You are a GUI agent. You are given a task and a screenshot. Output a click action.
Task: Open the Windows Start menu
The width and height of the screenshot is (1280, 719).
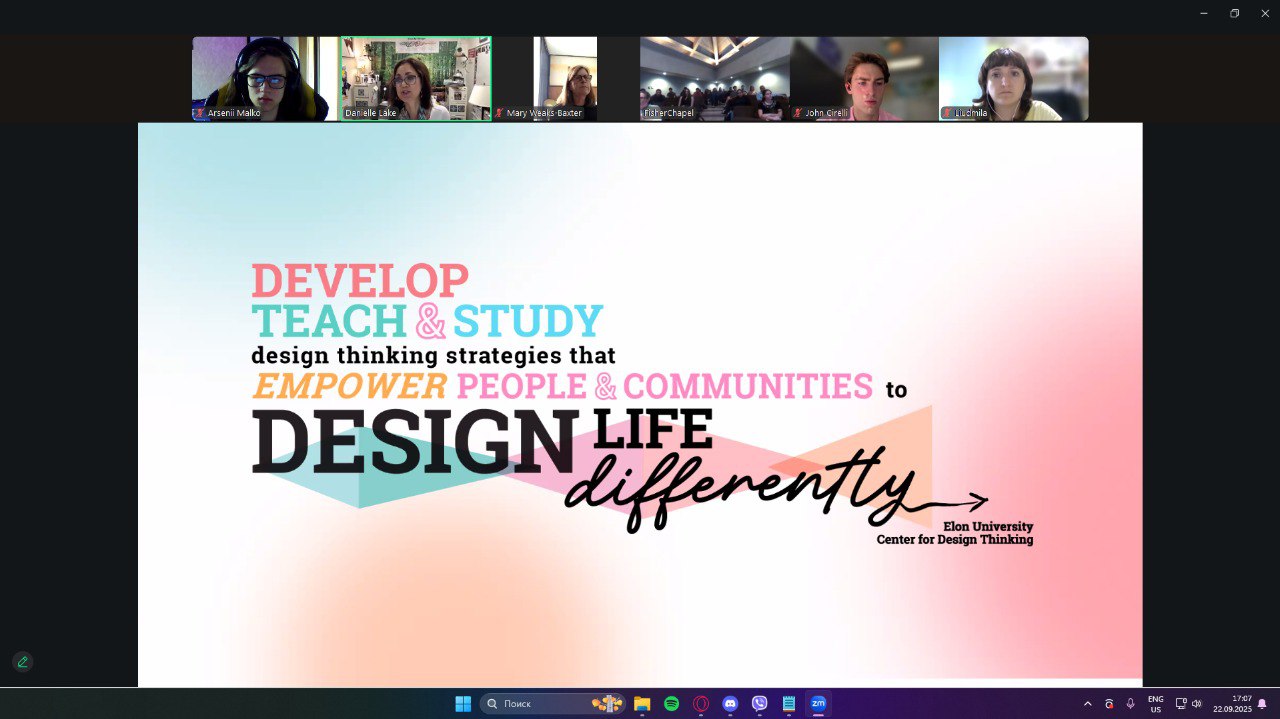[463, 704]
